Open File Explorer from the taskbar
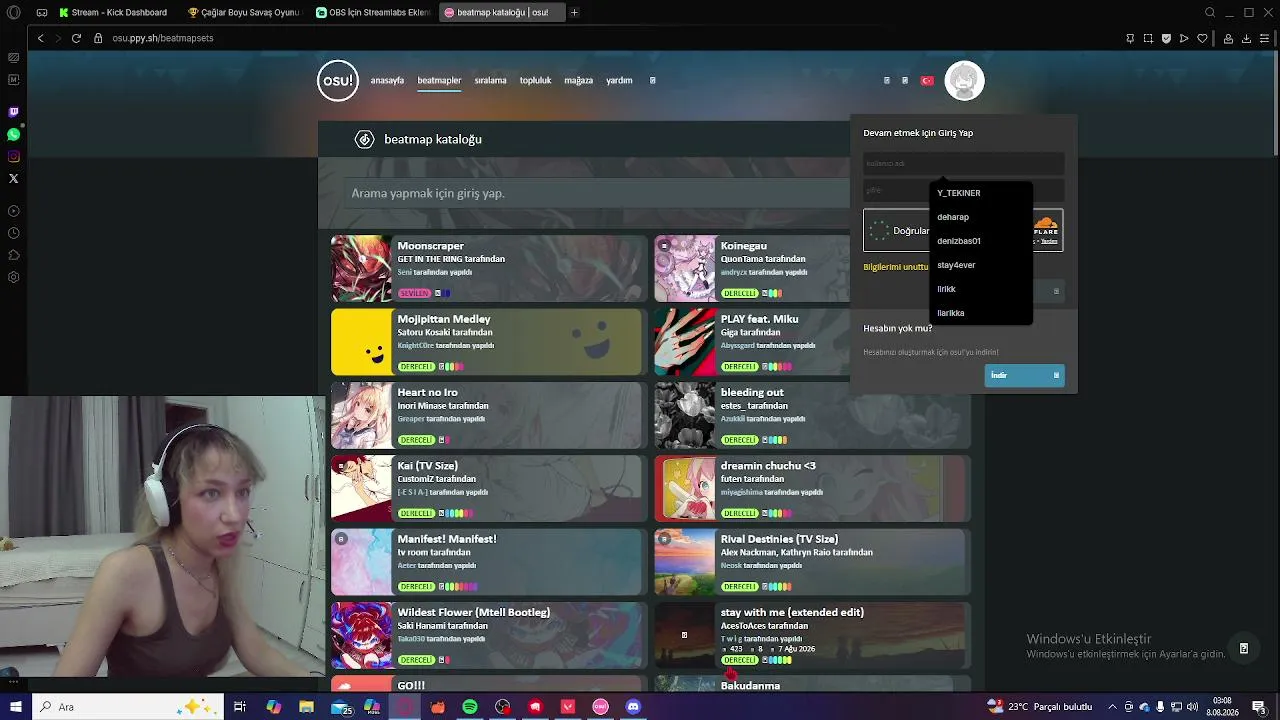The image size is (1280, 720). point(307,707)
